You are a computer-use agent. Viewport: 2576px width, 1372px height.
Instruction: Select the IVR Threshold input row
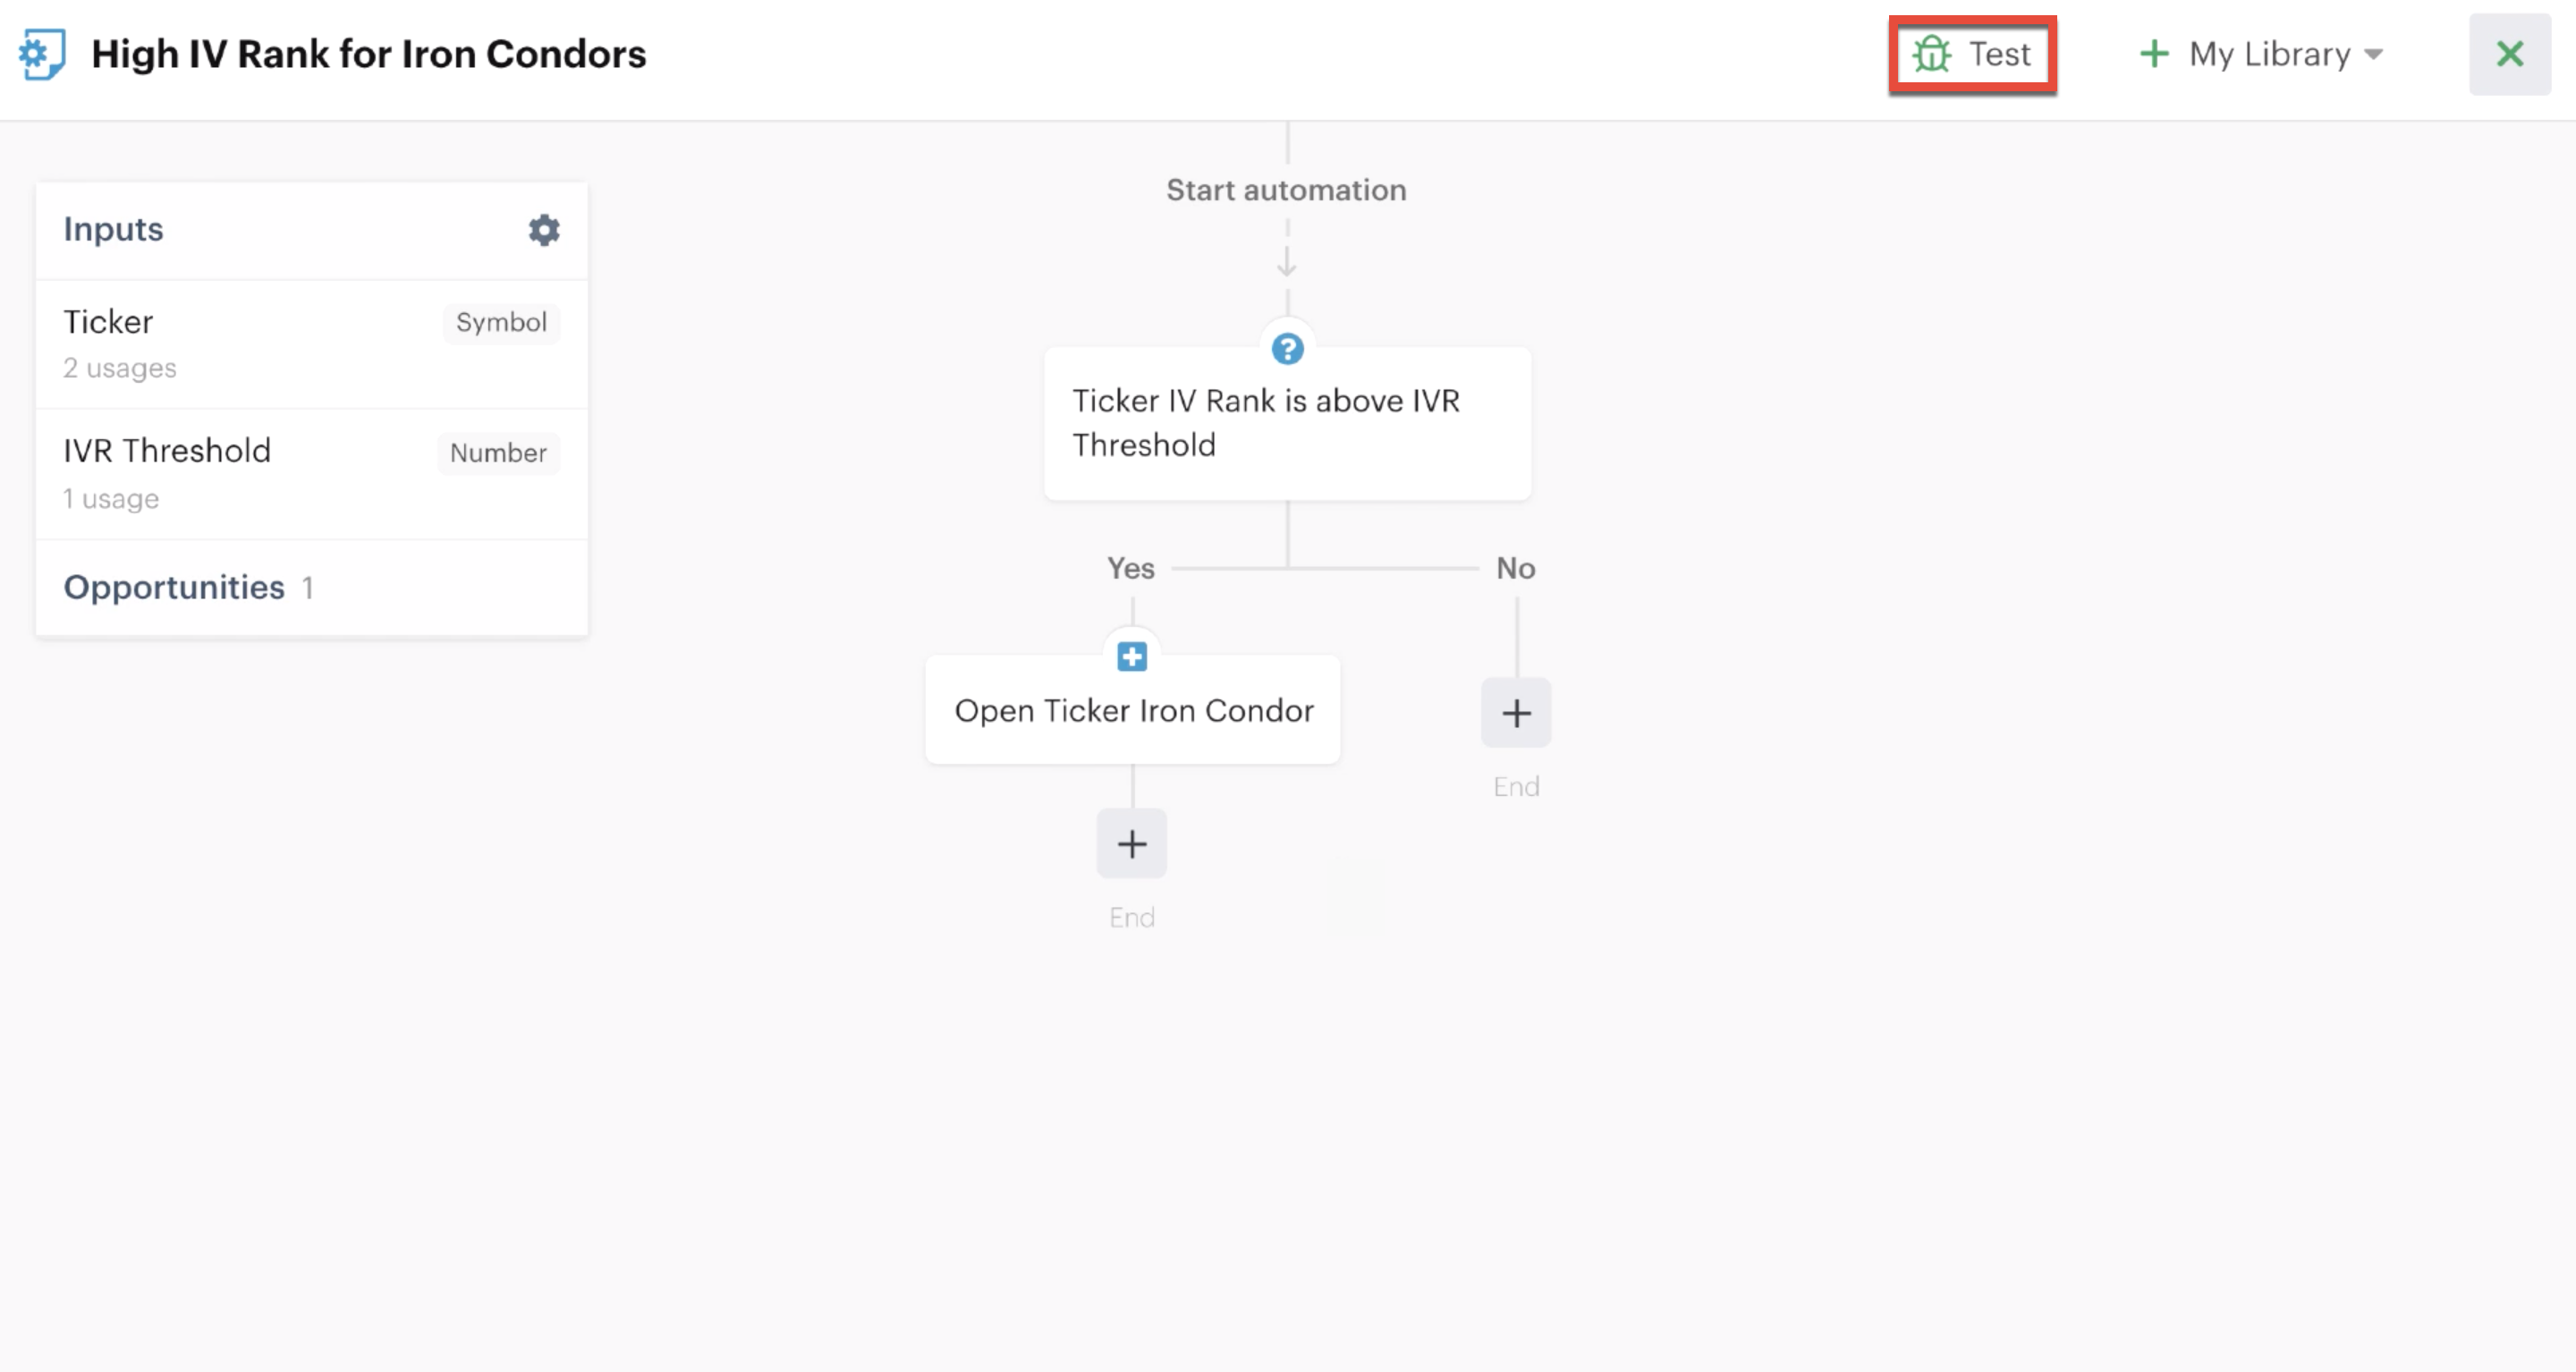pos(311,474)
